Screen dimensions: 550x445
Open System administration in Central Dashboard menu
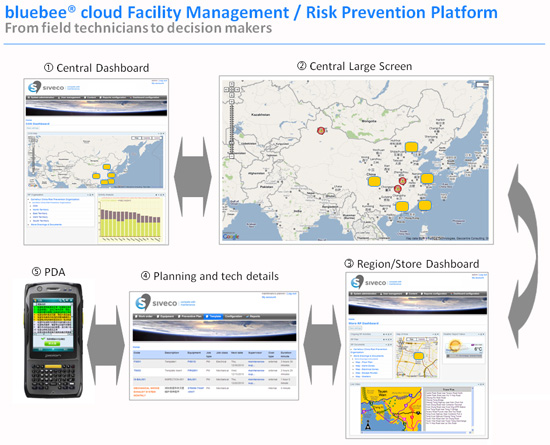coord(41,97)
